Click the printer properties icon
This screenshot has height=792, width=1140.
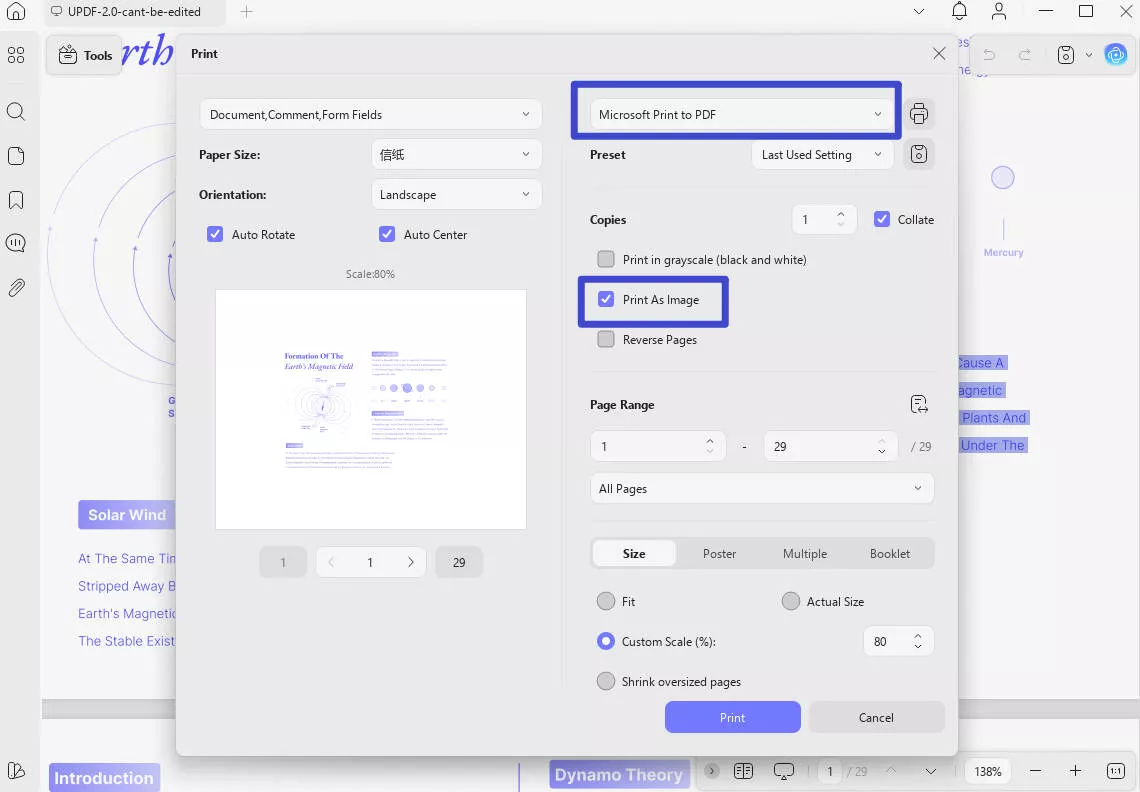(919, 114)
